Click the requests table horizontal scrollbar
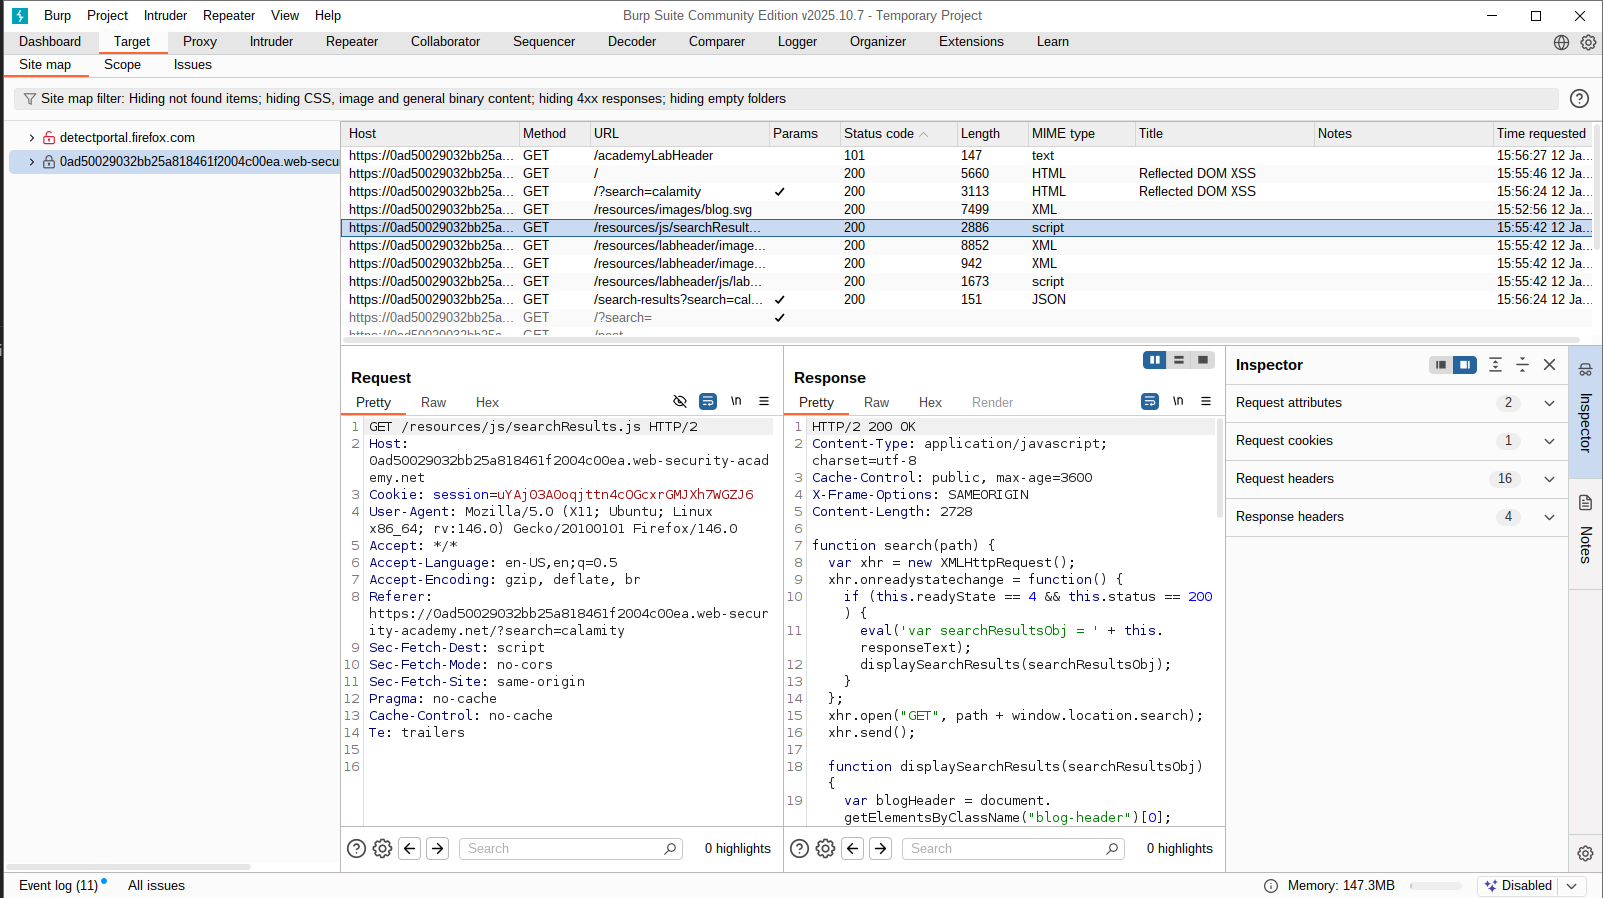This screenshot has width=1603, height=898. coord(961,340)
